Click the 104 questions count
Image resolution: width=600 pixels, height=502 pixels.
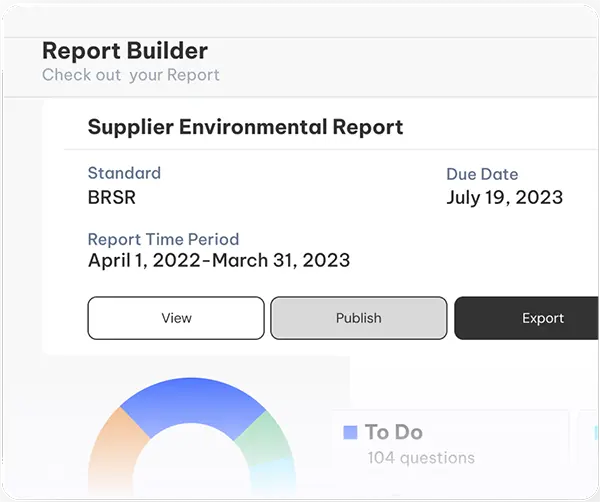[421, 458]
